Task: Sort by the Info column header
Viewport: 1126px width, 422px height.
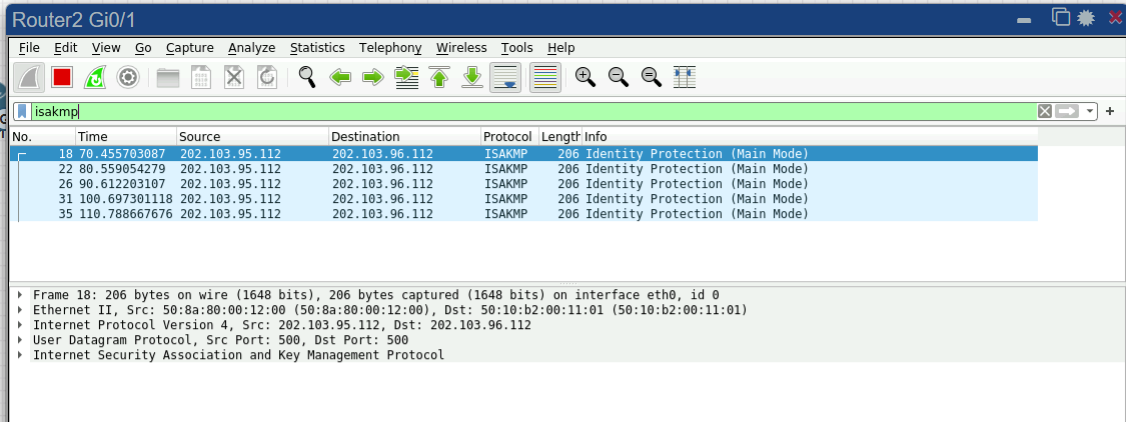Action: (809, 136)
